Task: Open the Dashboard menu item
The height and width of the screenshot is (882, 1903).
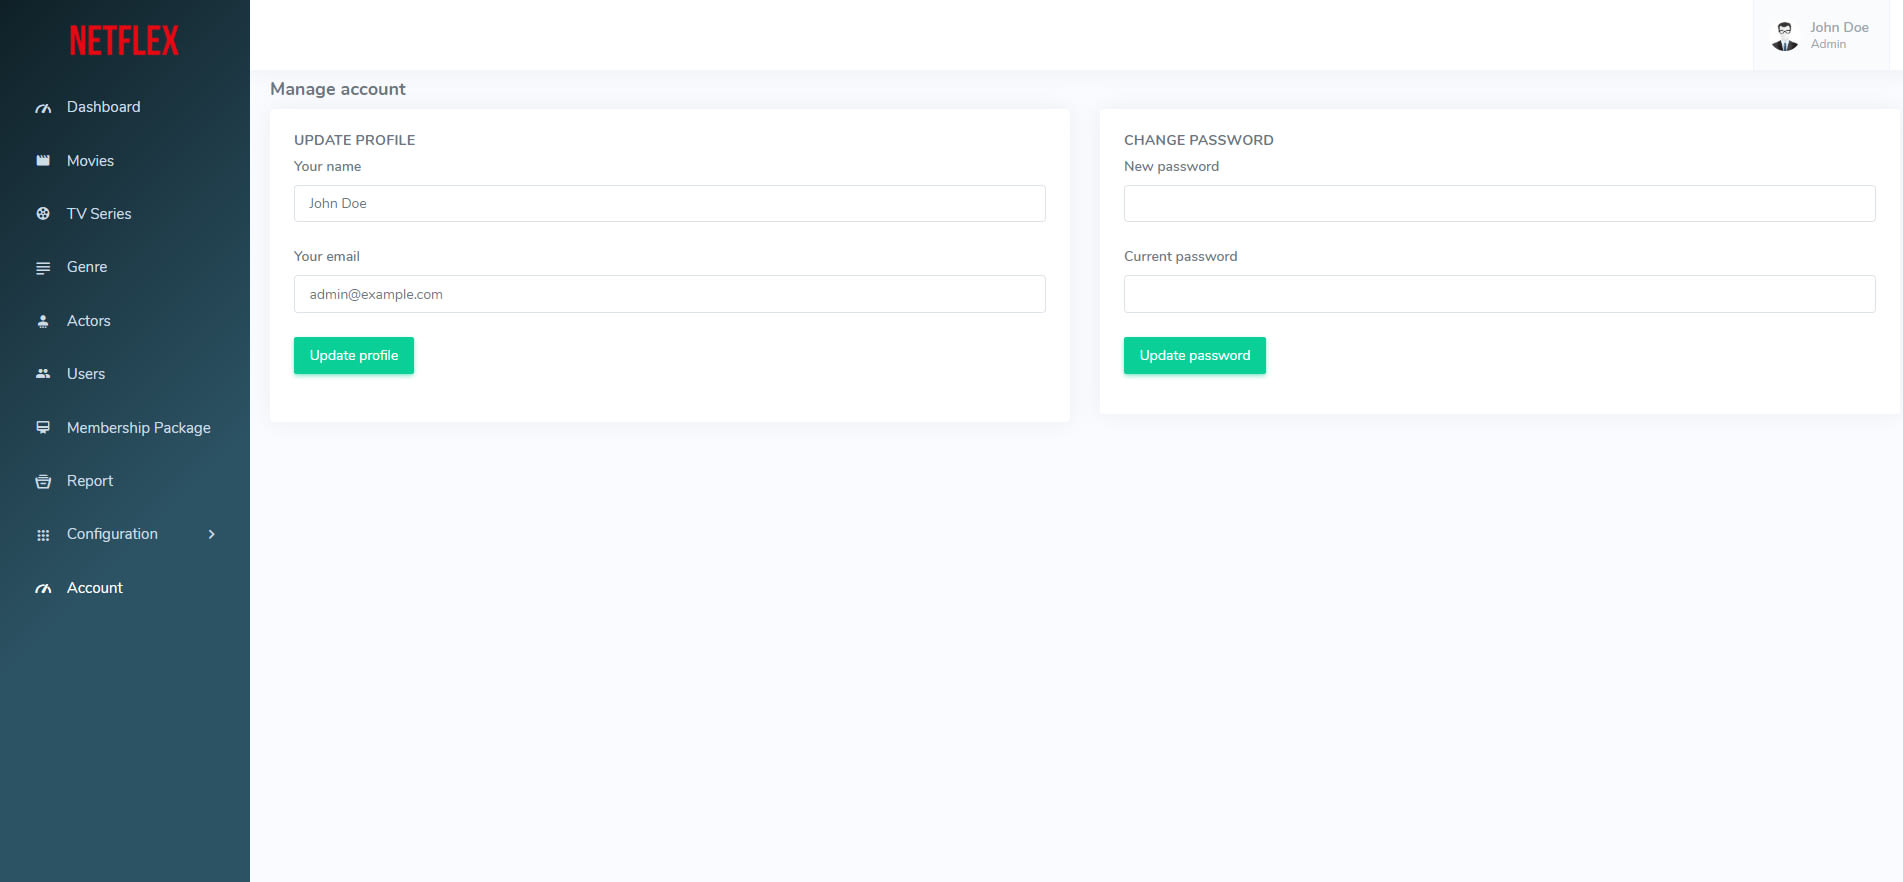Action: coord(125,107)
